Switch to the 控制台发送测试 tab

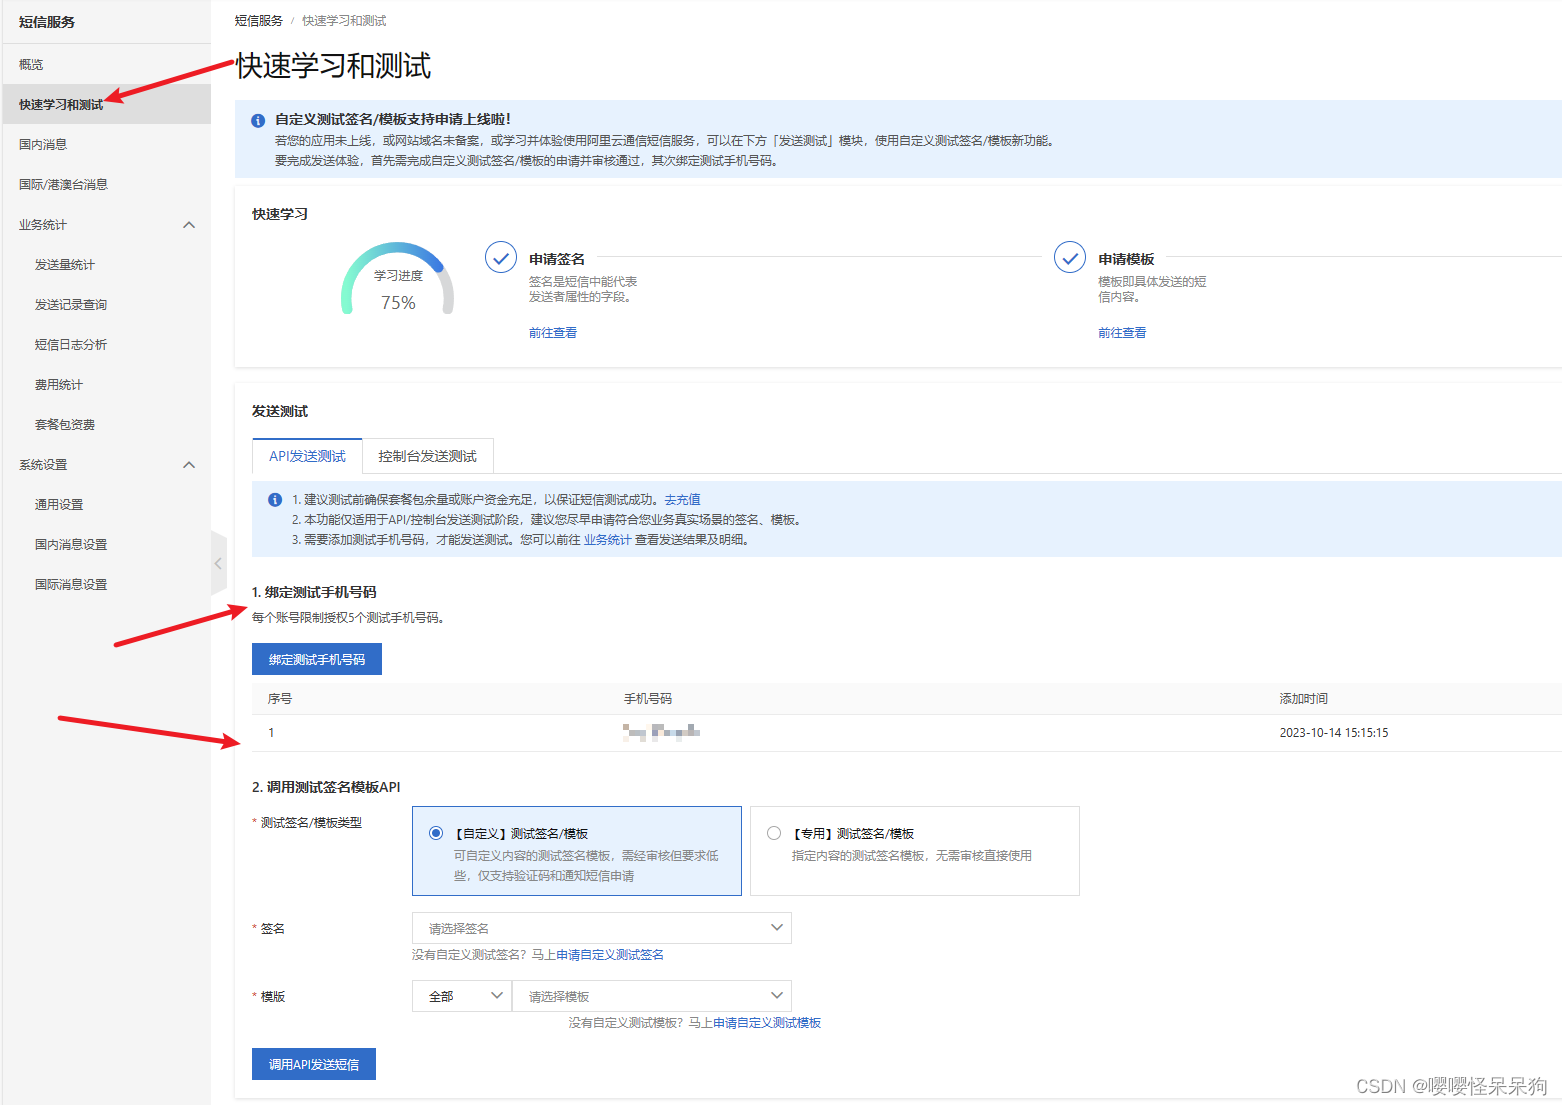(428, 456)
